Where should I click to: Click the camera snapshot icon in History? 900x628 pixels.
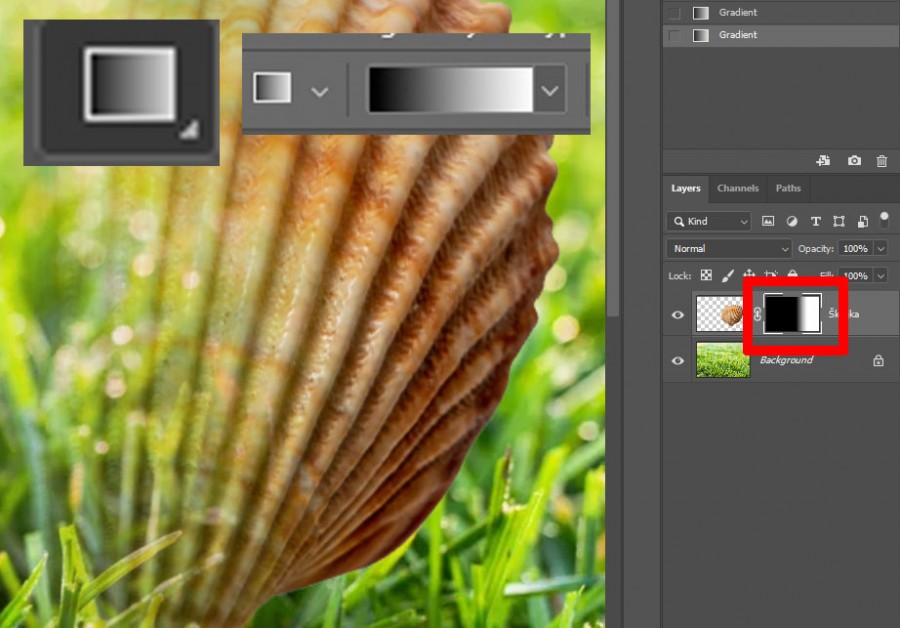click(x=855, y=161)
